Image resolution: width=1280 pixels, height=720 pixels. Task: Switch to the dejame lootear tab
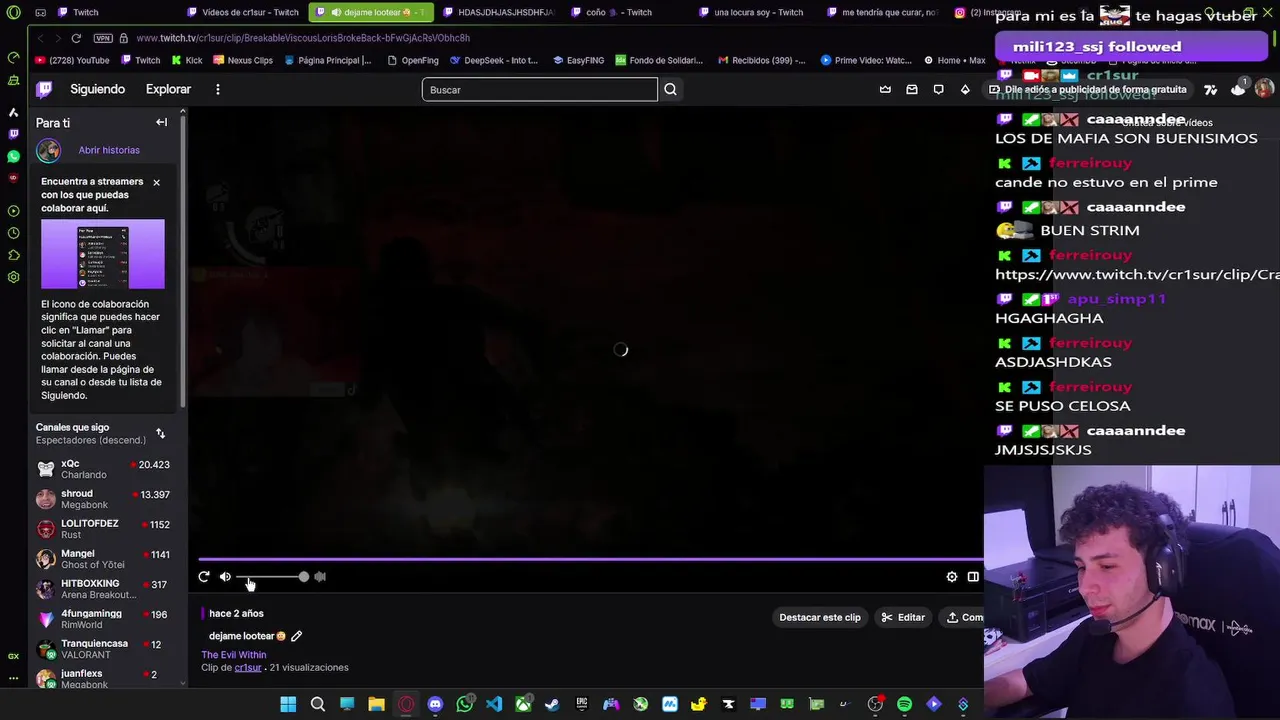coord(370,12)
